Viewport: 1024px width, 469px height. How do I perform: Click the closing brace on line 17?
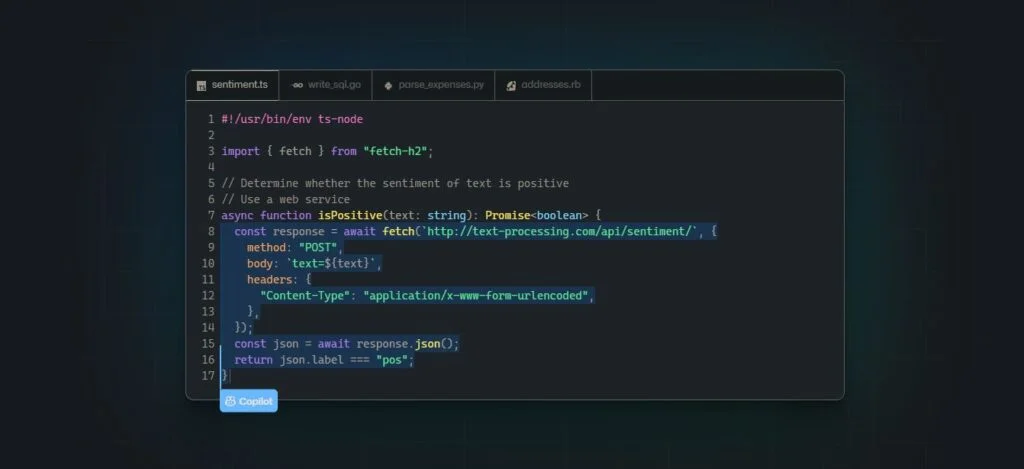pos(225,375)
